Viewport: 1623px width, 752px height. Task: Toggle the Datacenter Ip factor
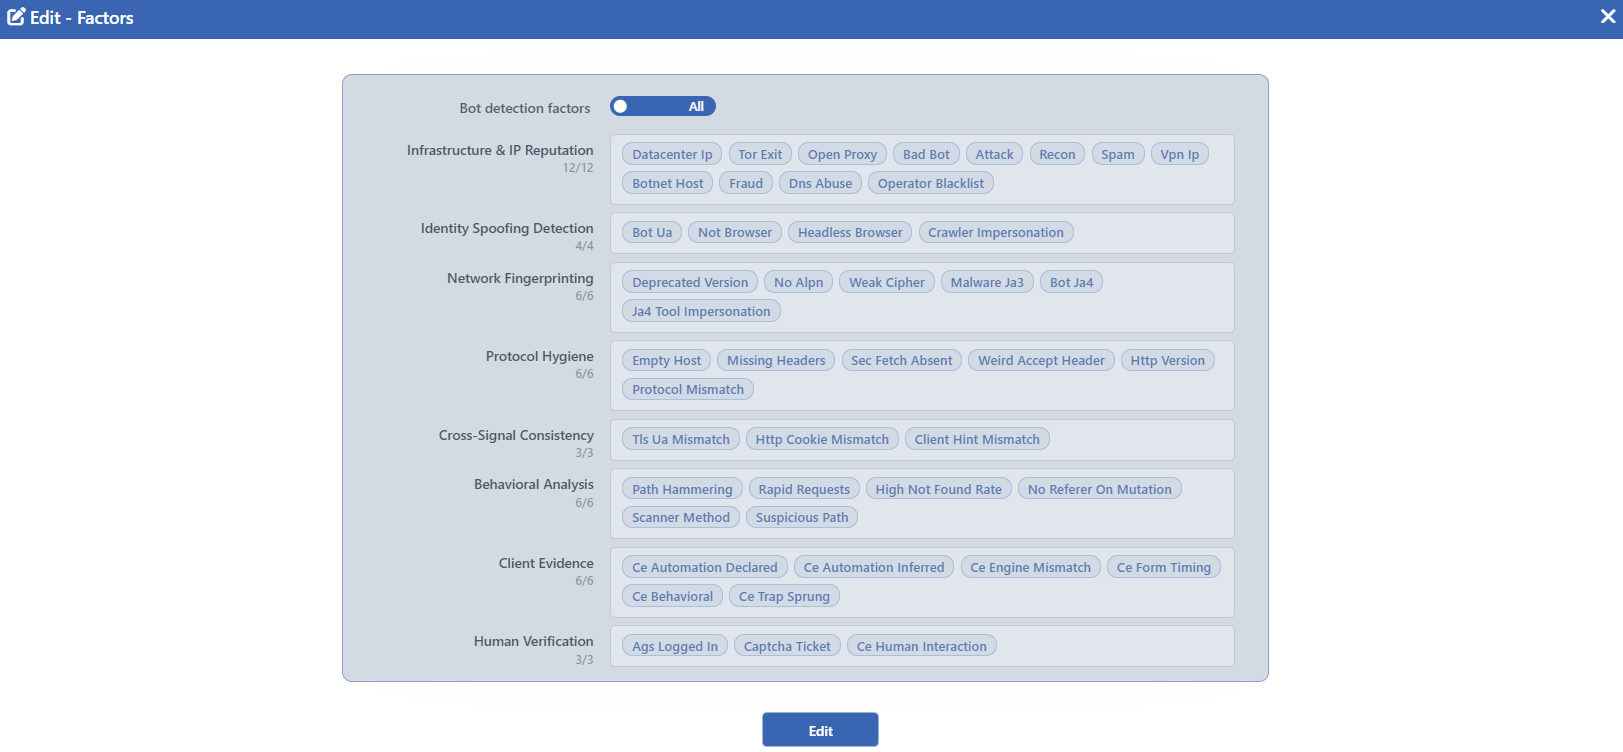672,154
